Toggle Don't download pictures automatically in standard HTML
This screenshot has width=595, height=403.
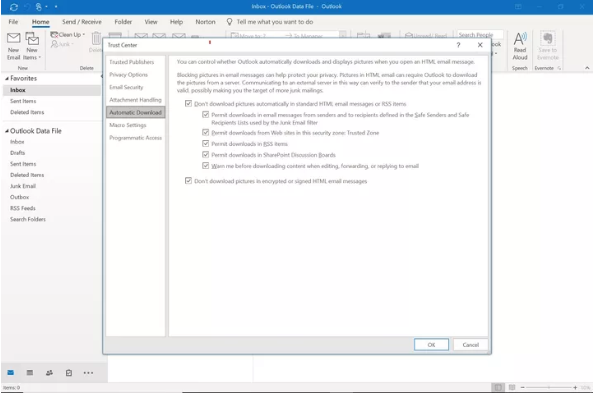188,104
